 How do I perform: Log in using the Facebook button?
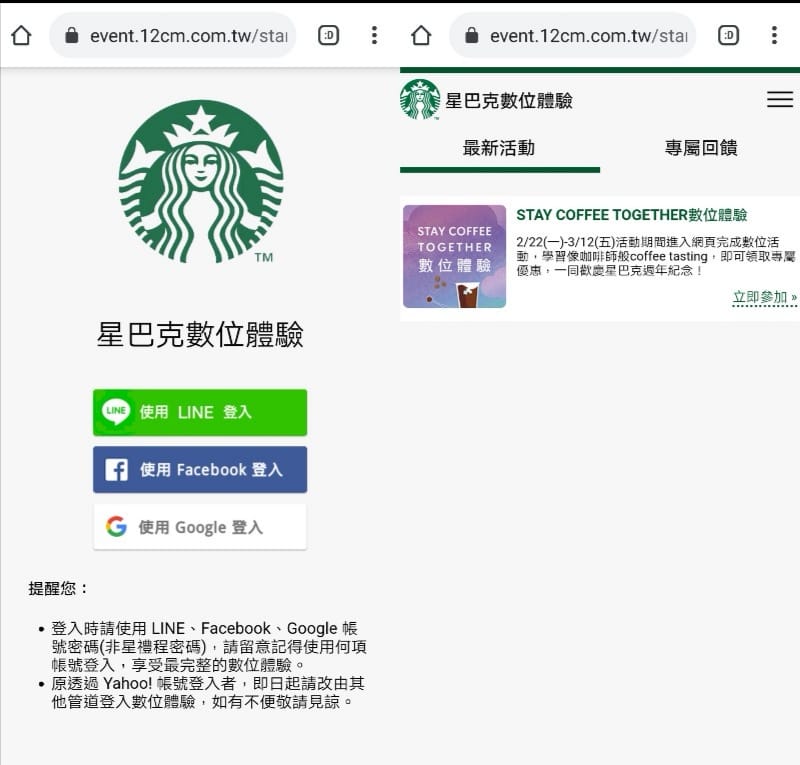click(200, 470)
